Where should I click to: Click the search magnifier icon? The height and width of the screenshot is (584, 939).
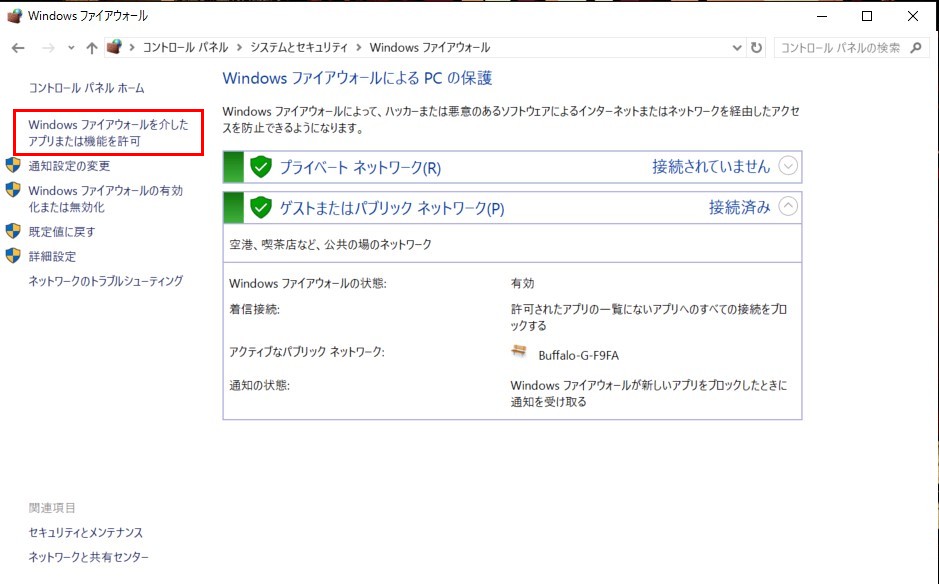pyautogui.click(x=915, y=48)
